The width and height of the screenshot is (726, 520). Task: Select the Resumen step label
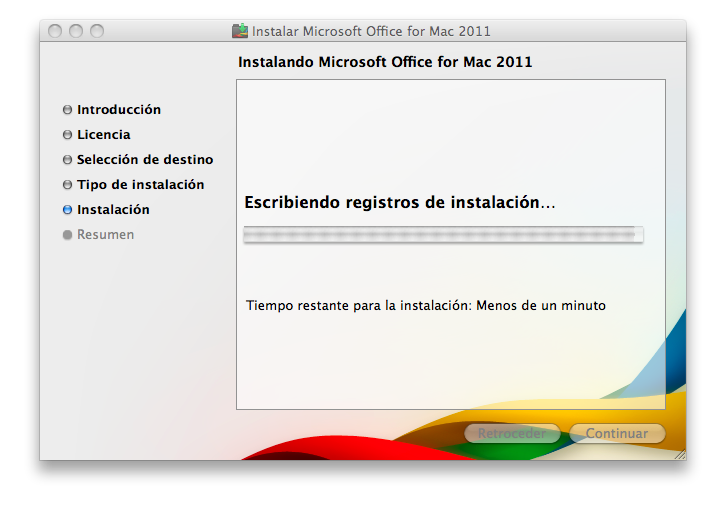click(106, 235)
